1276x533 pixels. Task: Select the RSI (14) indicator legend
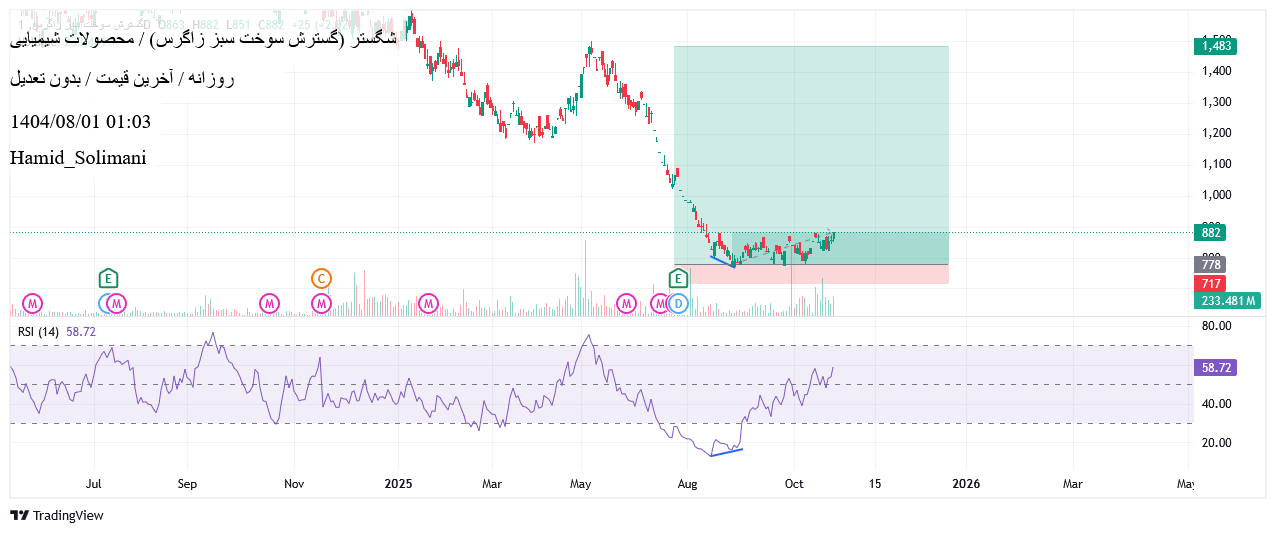click(38, 331)
